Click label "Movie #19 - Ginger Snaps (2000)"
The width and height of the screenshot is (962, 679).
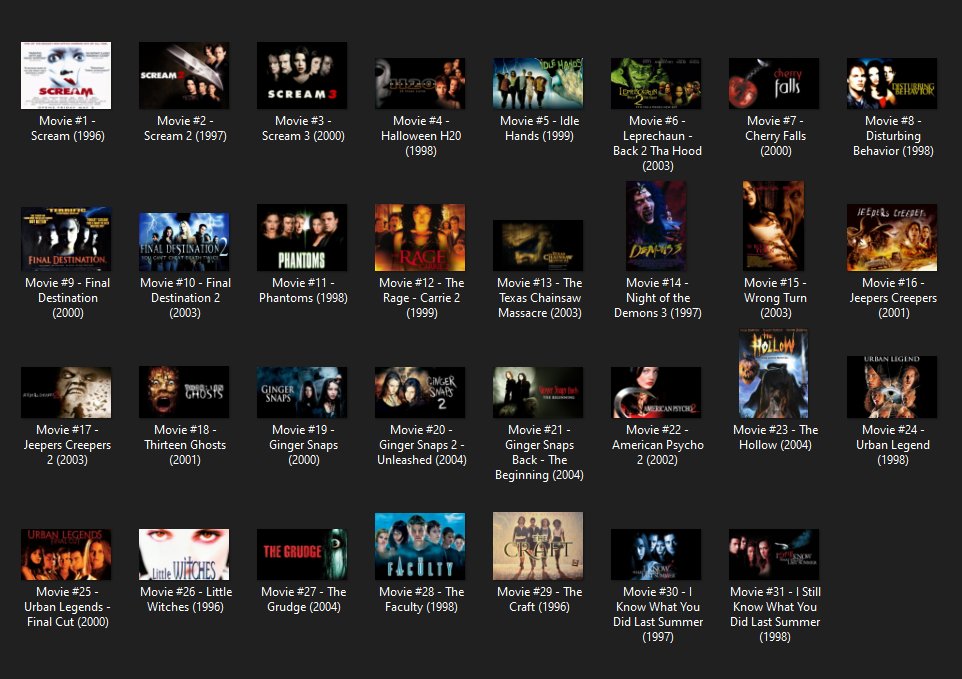tap(303, 445)
